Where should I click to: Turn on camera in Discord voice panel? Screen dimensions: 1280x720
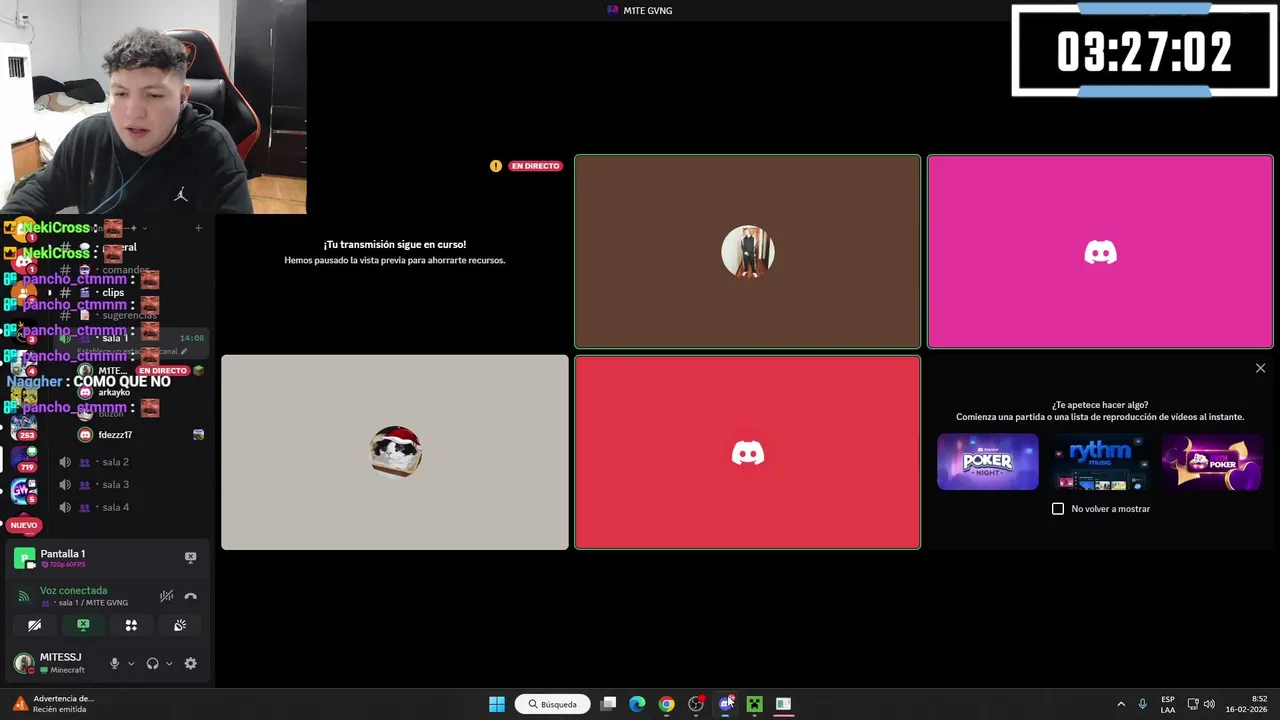(x=35, y=625)
